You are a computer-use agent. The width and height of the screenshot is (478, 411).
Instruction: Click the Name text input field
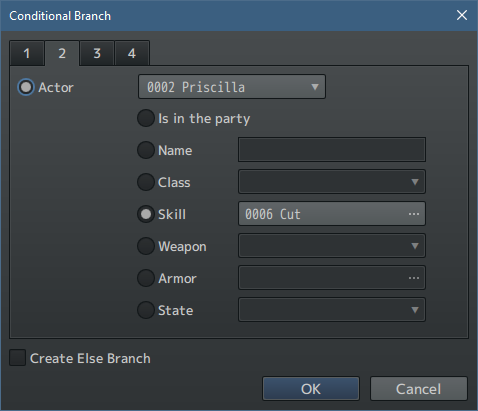332,150
